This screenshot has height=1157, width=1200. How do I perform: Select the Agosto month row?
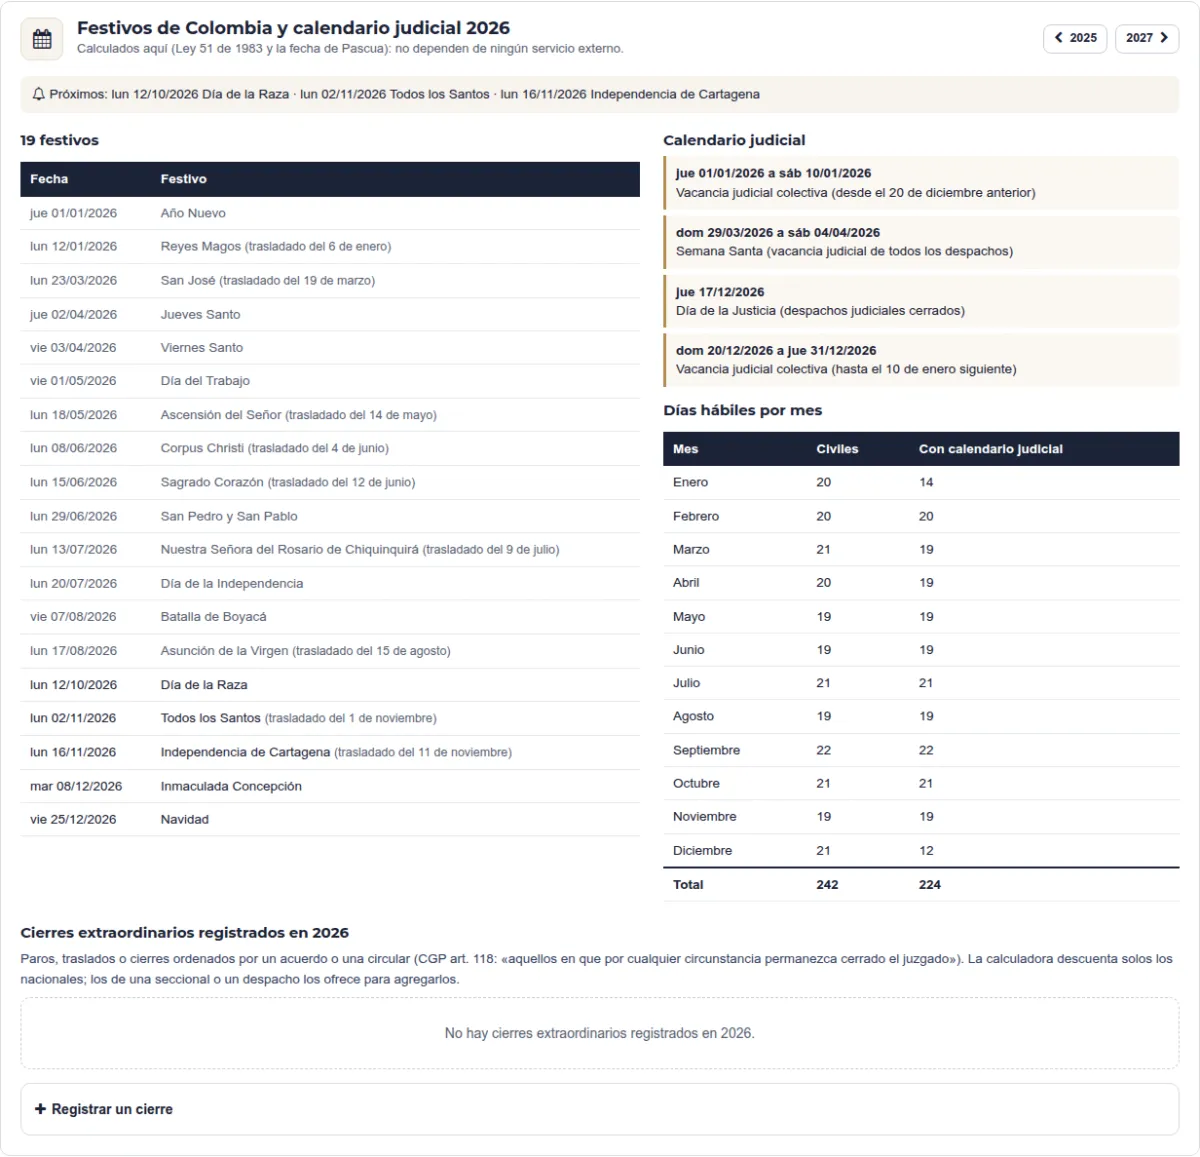pyautogui.click(x=921, y=716)
